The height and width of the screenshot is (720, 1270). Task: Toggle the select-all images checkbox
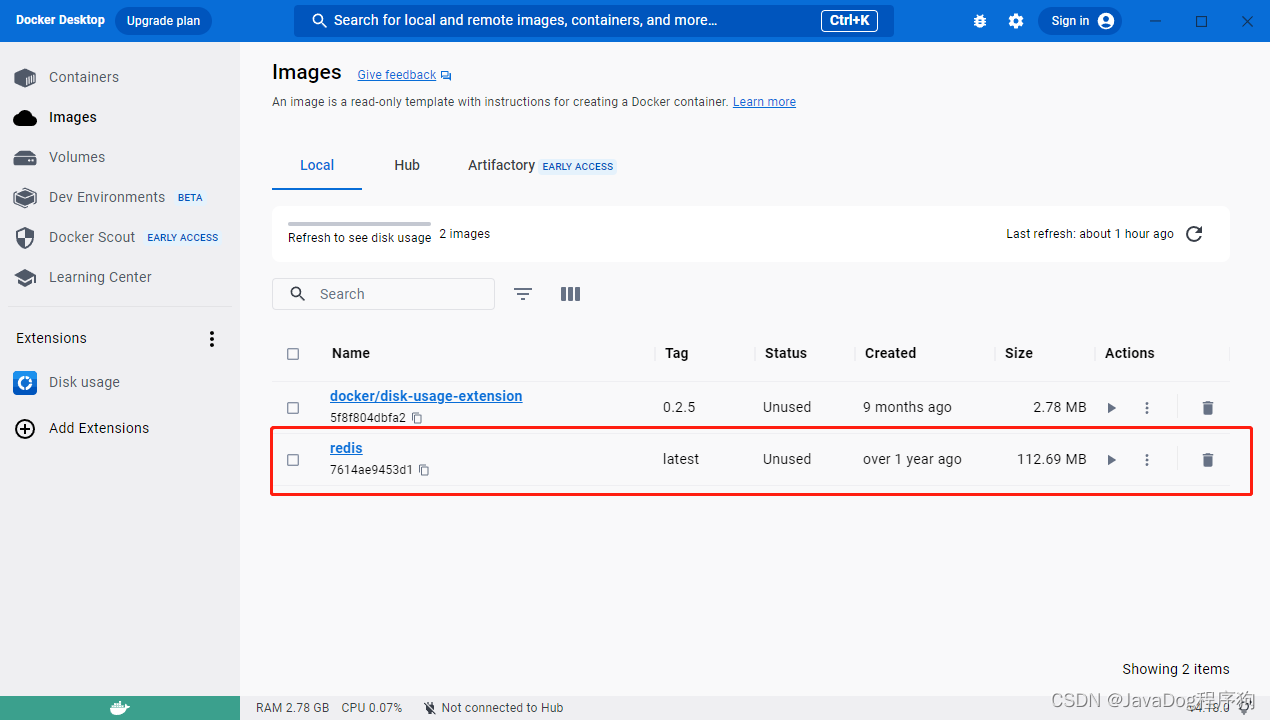coord(293,353)
